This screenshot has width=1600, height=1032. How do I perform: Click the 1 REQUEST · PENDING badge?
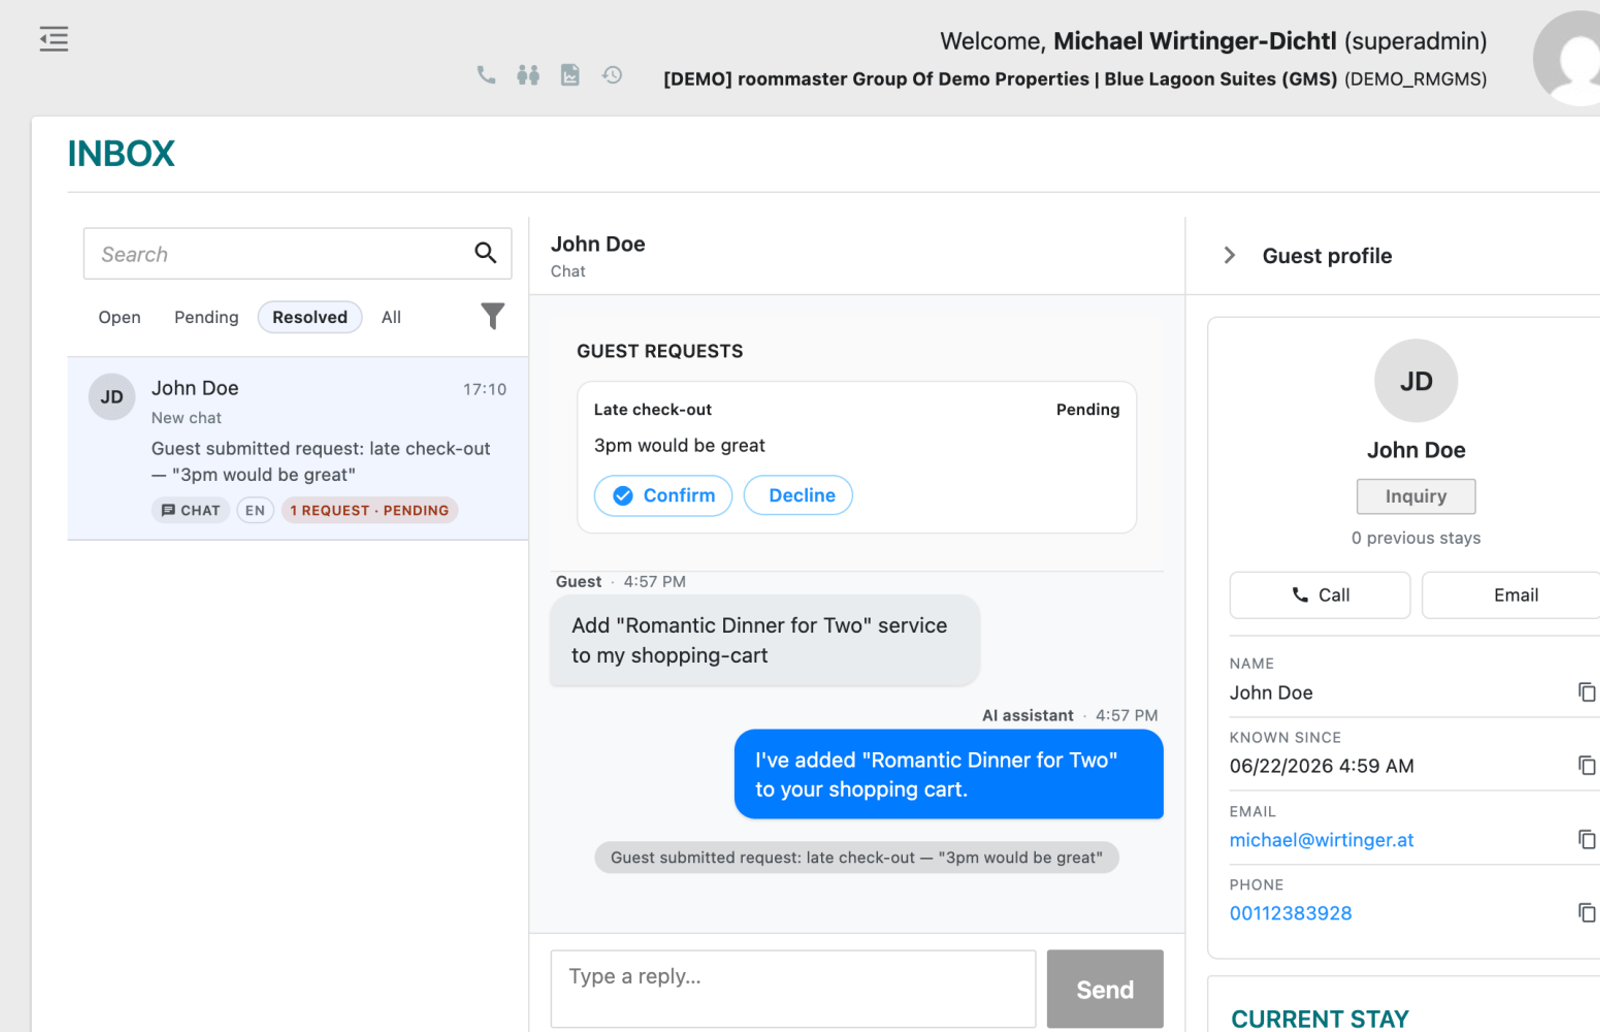pyautogui.click(x=370, y=510)
